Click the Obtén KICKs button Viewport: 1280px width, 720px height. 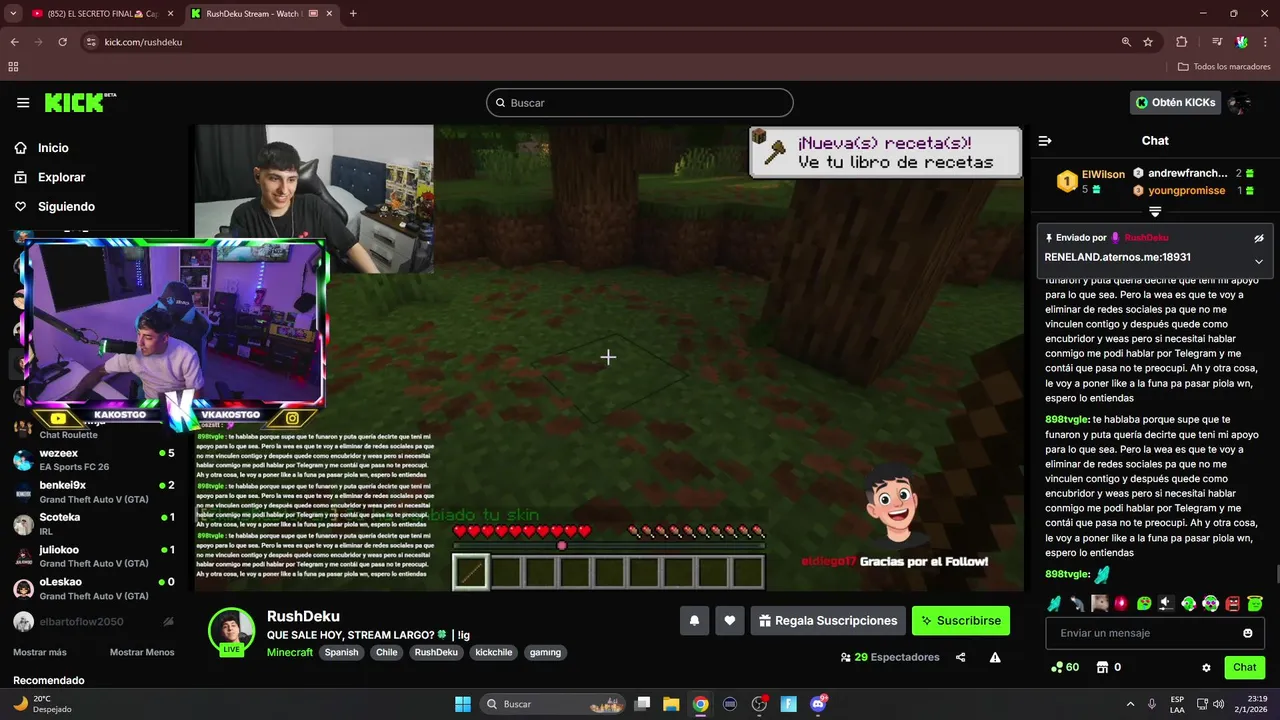coord(1176,102)
